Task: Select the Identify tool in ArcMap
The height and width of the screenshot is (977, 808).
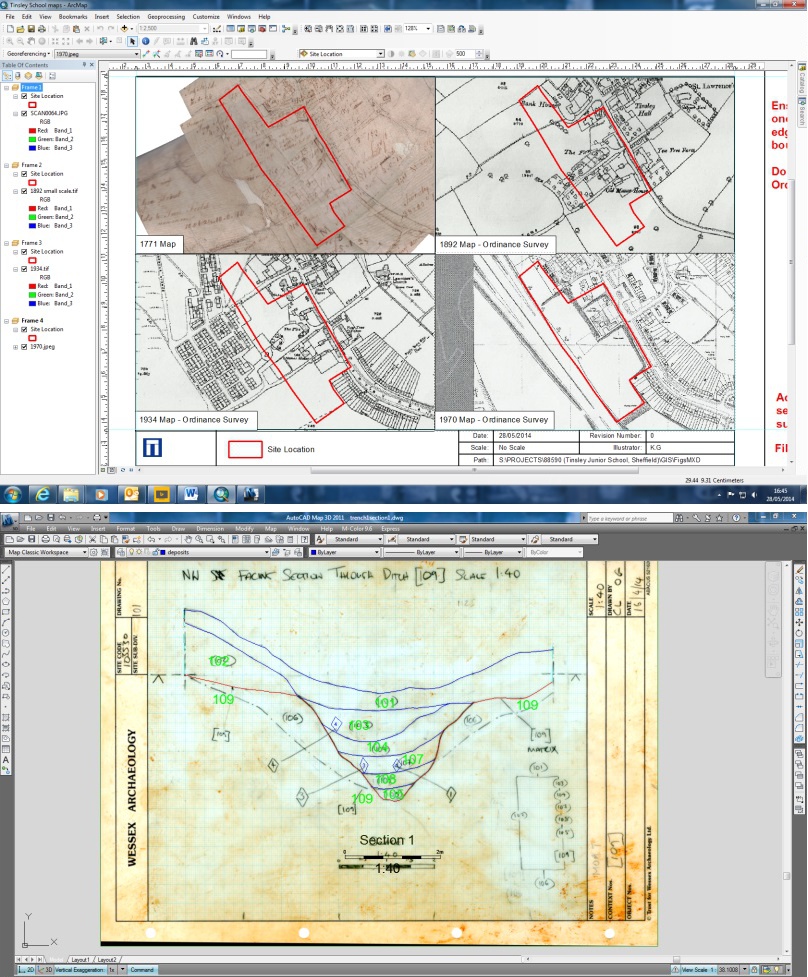Action: point(145,41)
